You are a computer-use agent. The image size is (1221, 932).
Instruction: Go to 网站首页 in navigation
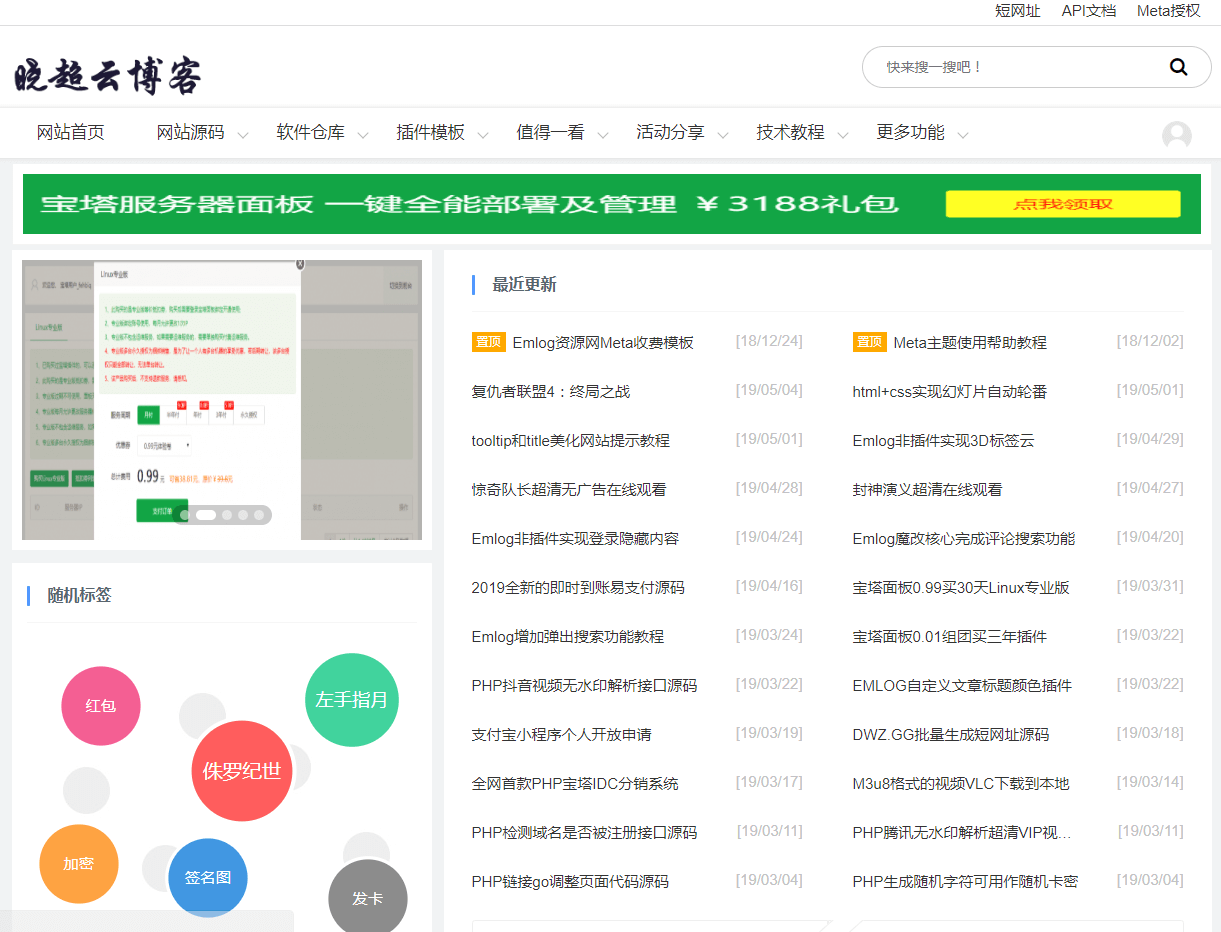70,133
